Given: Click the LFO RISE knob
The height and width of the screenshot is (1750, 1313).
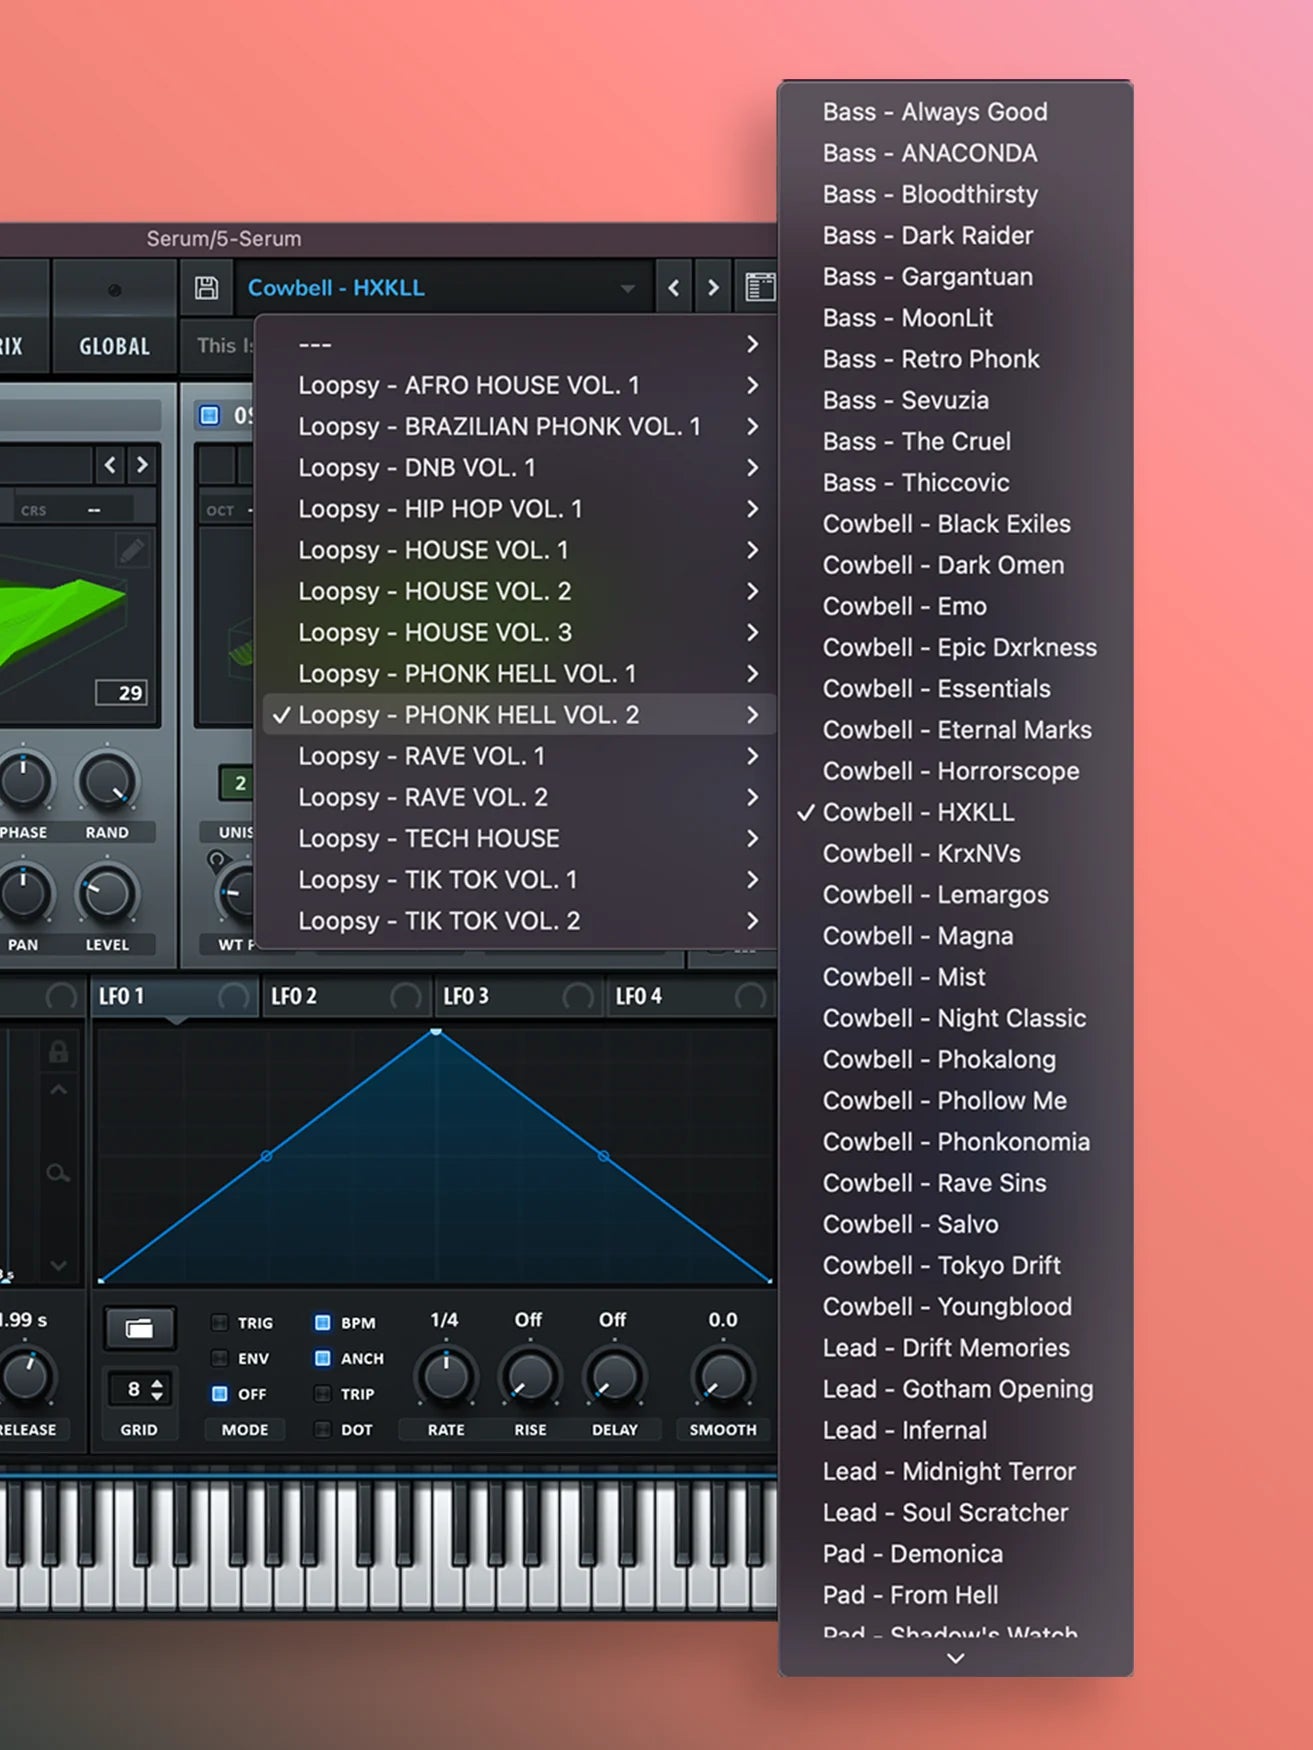Looking at the screenshot, I should pos(530,1377).
